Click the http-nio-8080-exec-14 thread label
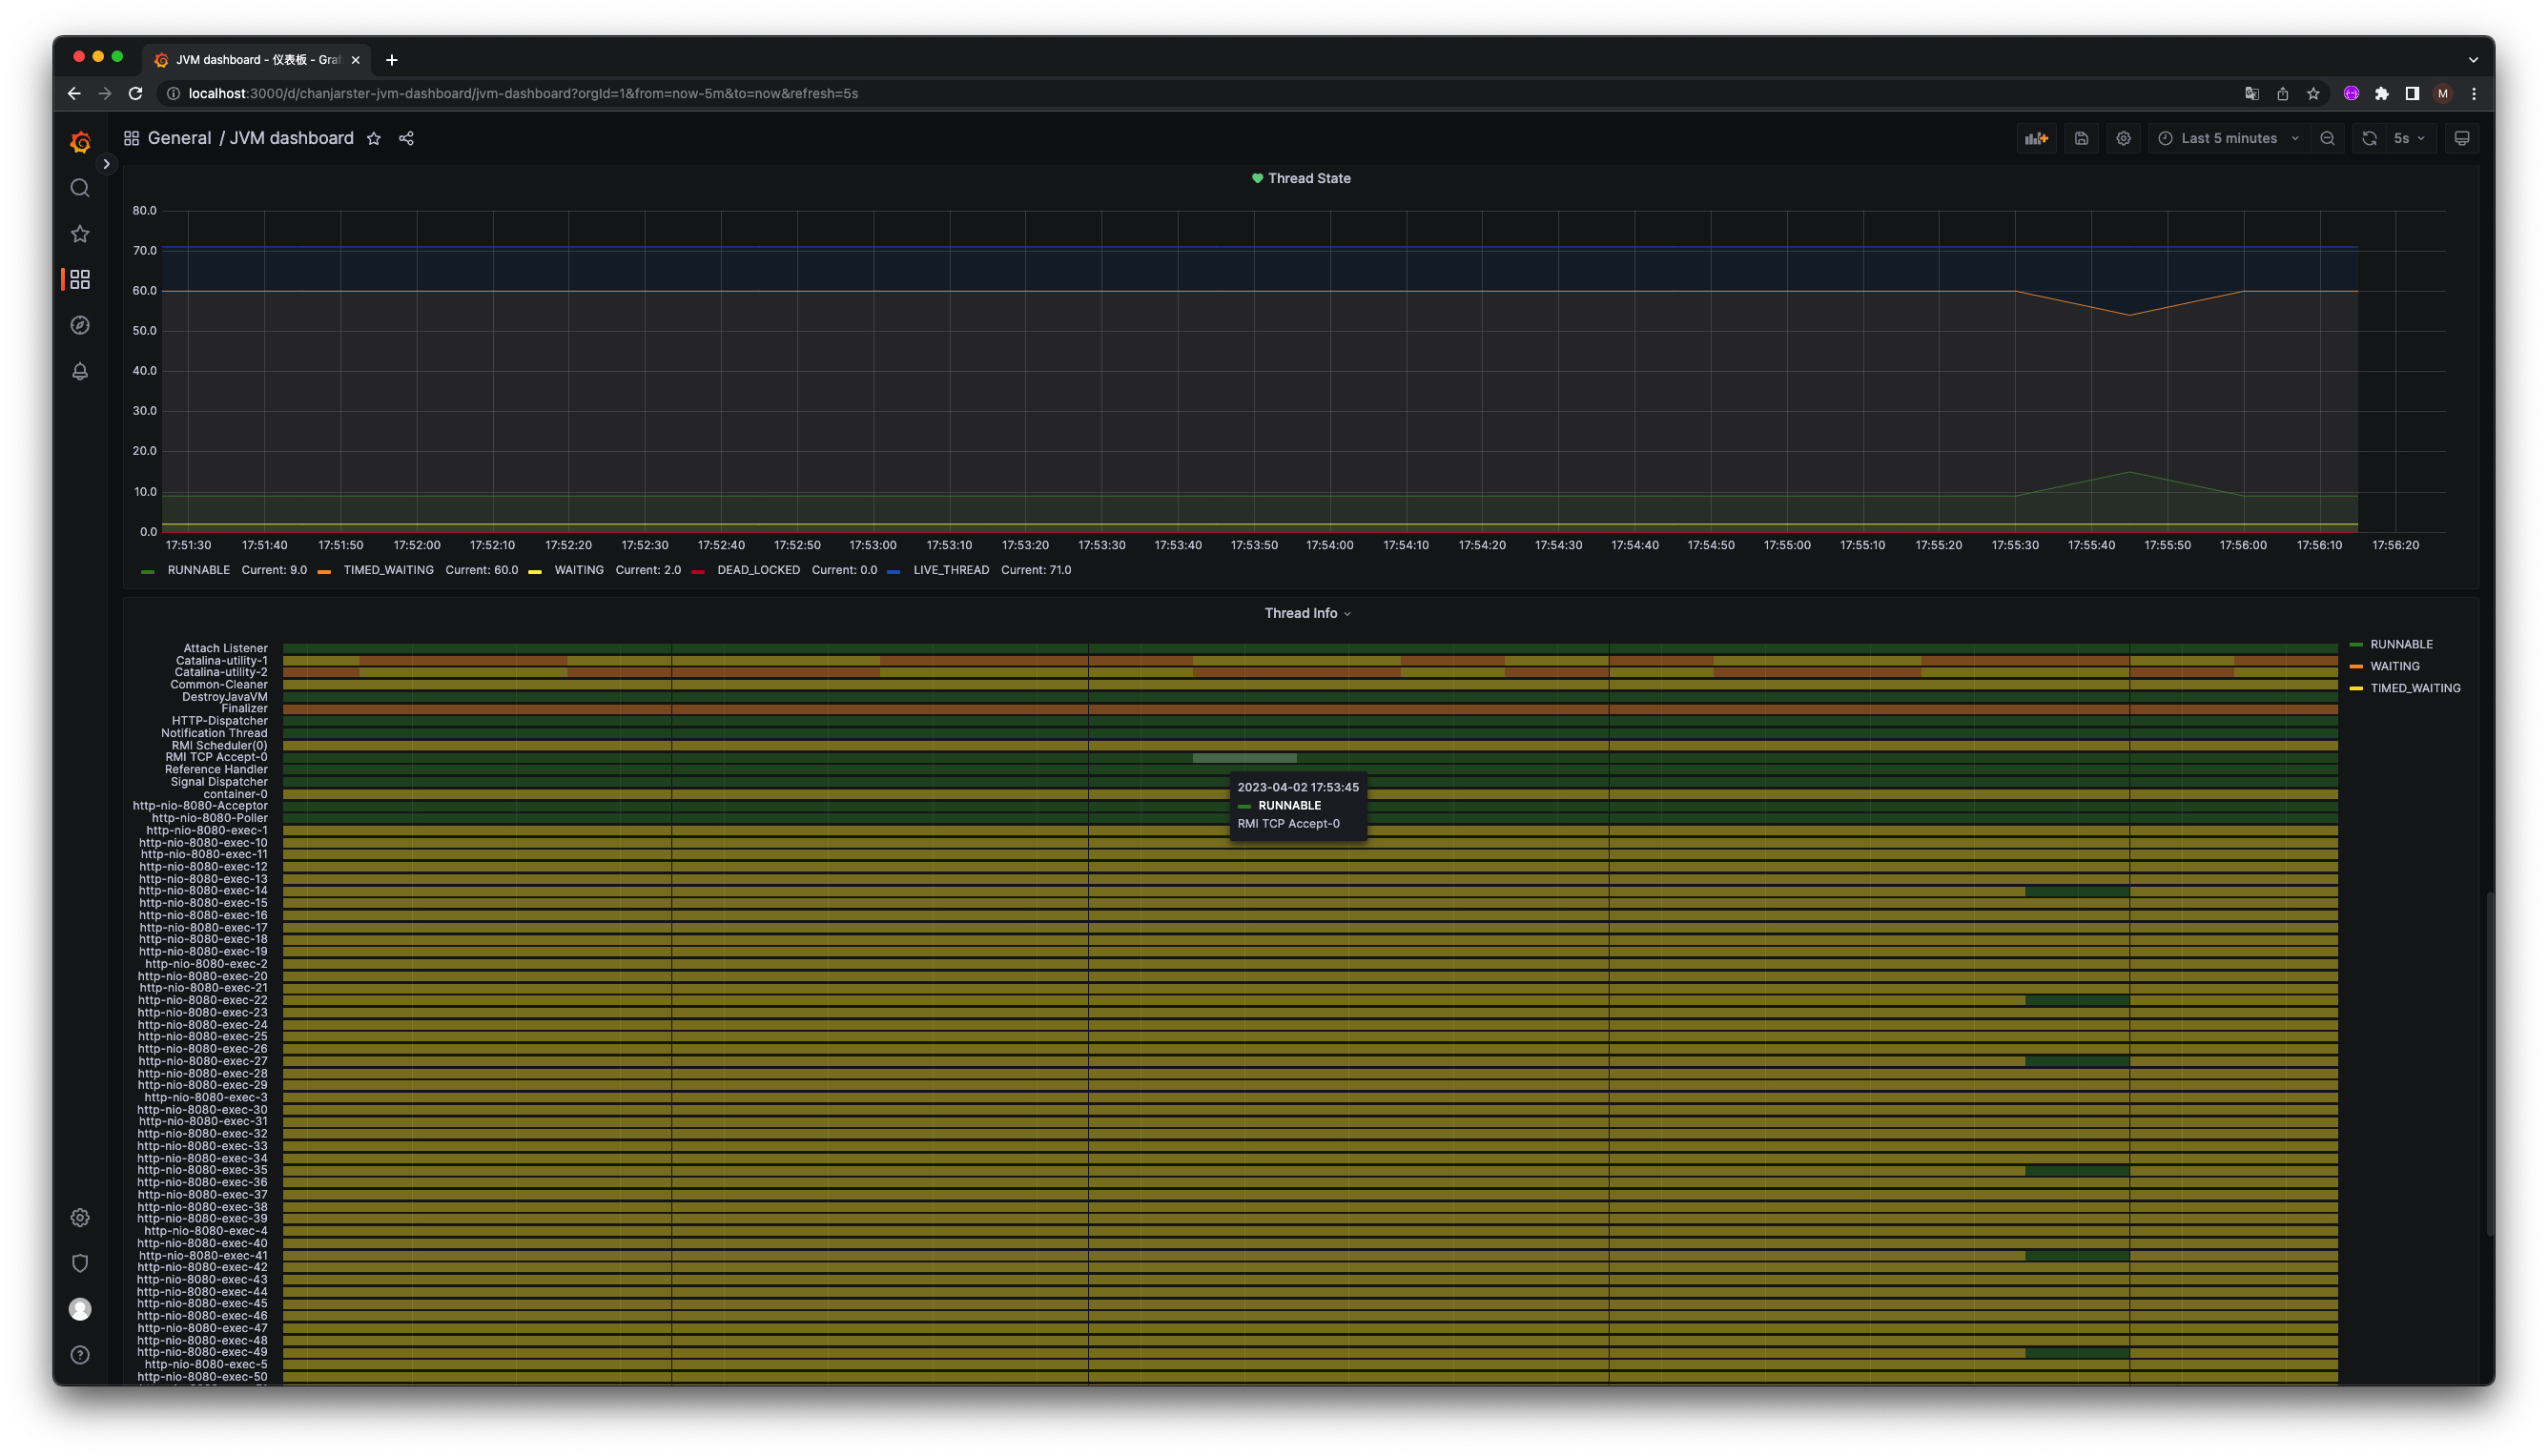This screenshot has height=1456, width=2548. coord(203,890)
